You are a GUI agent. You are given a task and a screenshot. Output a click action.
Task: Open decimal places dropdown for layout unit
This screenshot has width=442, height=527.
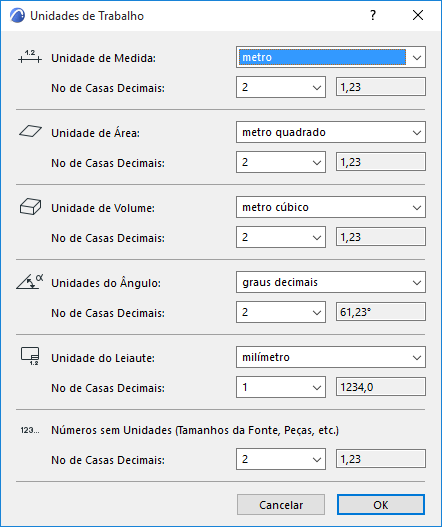281,387
